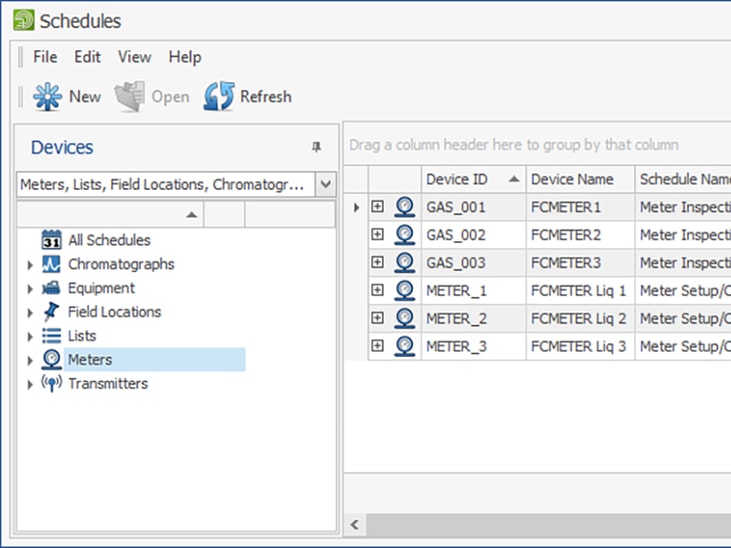Expand the Chromatographs tree node
The height and width of the screenshot is (548, 731).
[x=30, y=265]
